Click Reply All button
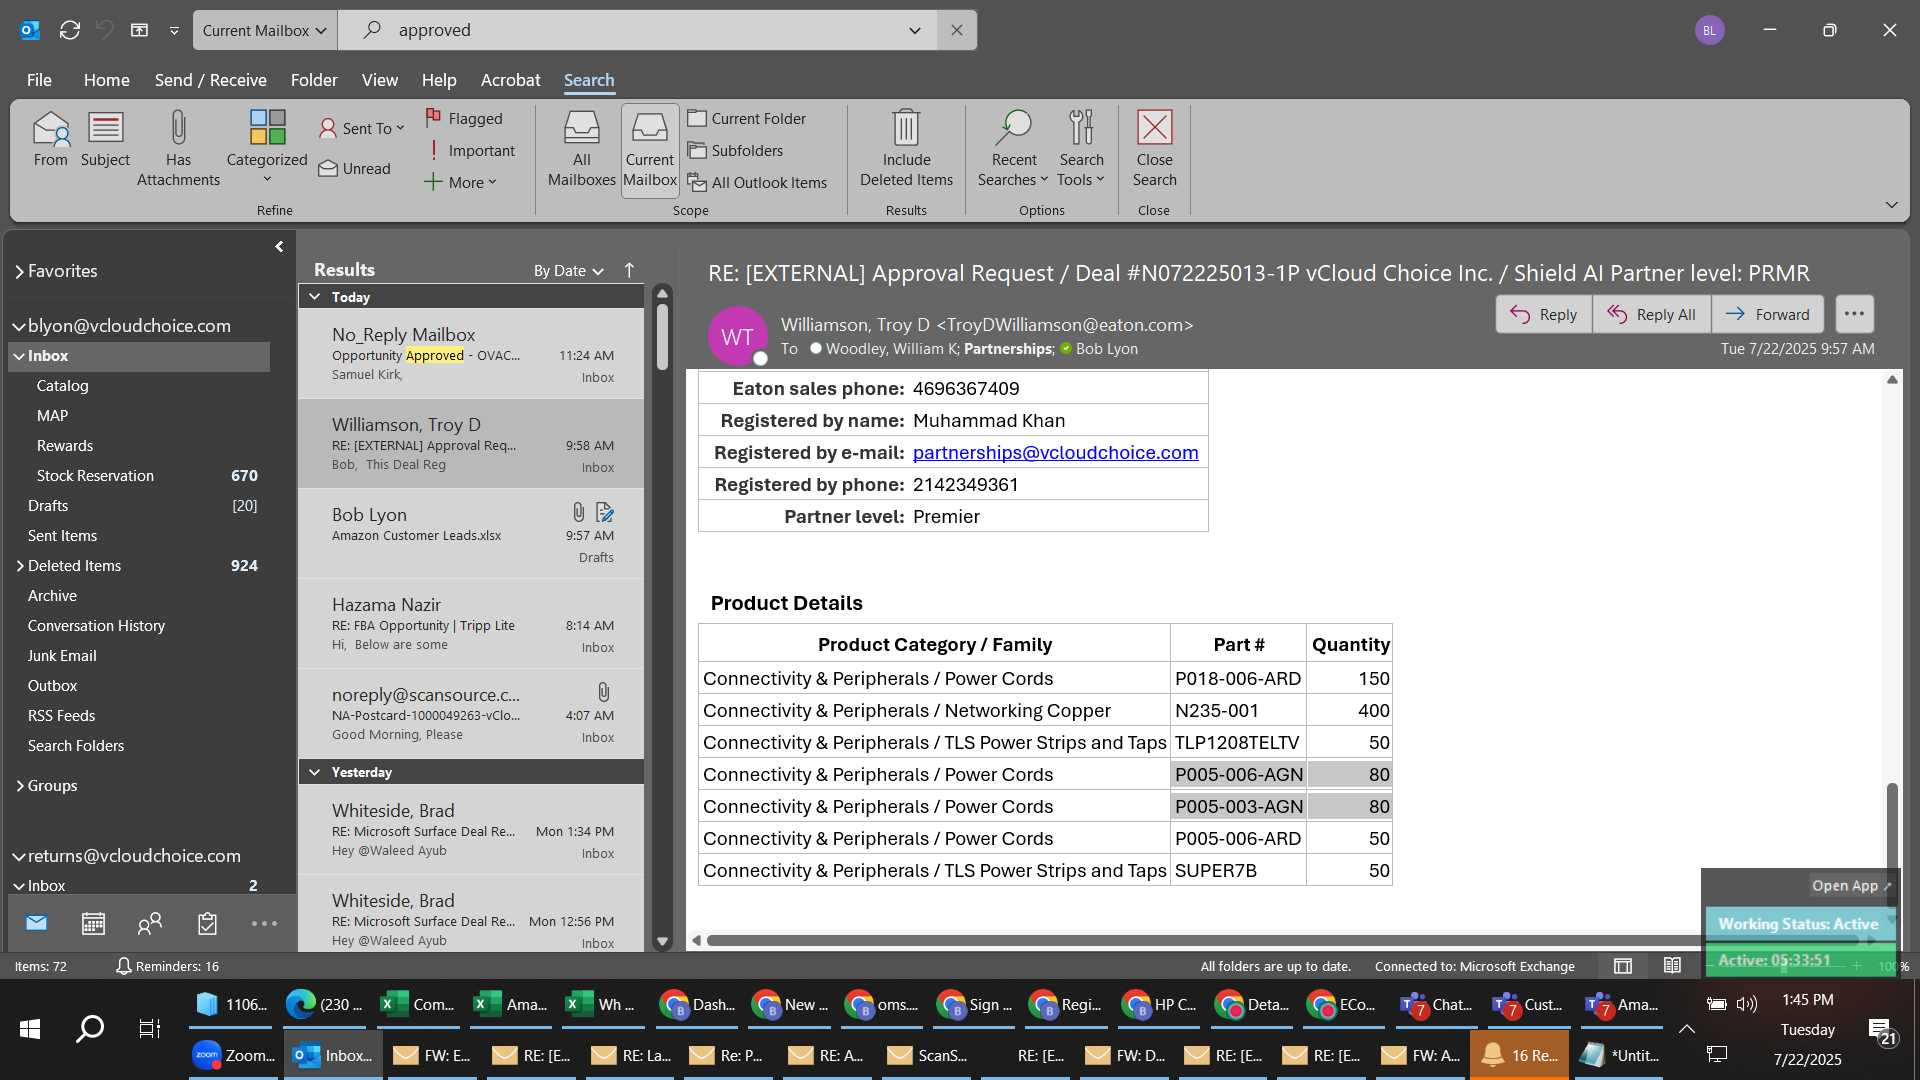The height and width of the screenshot is (1080, 1920). [x=1652, y=314]
